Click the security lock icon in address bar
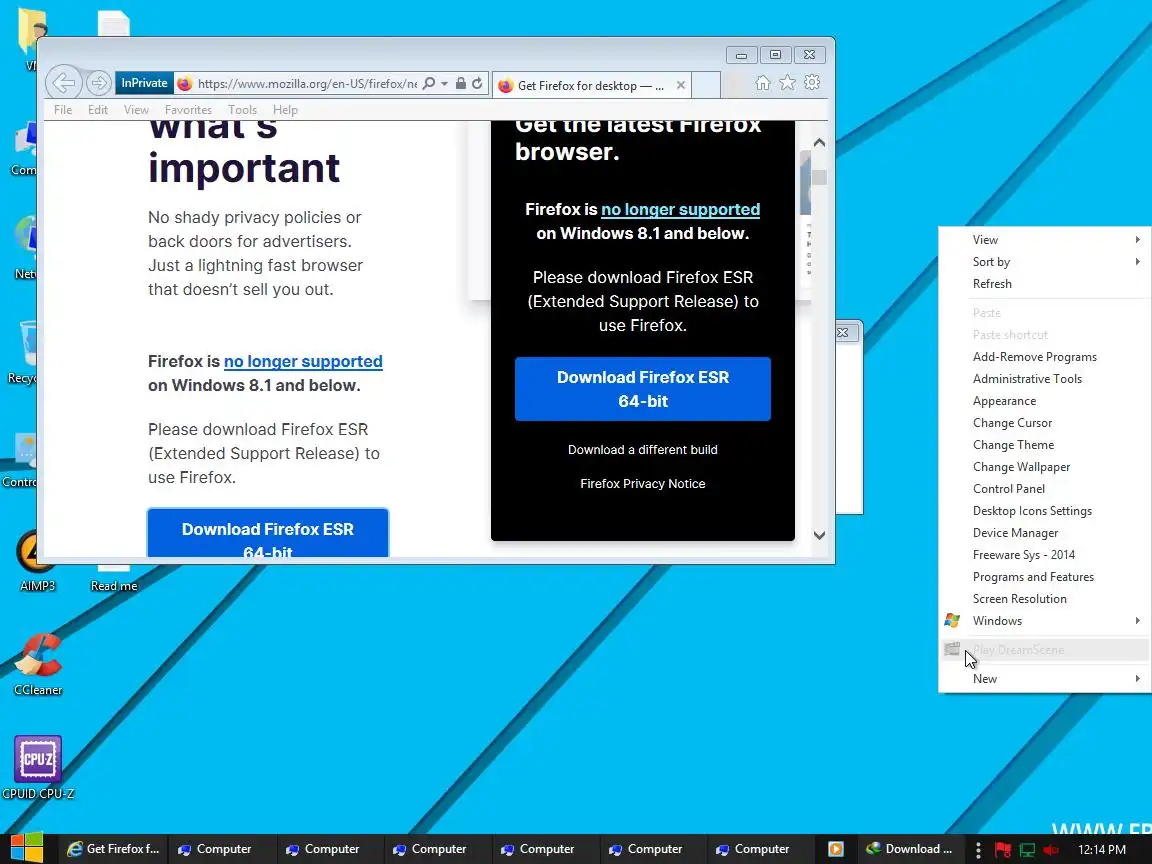 click(461, 83)
